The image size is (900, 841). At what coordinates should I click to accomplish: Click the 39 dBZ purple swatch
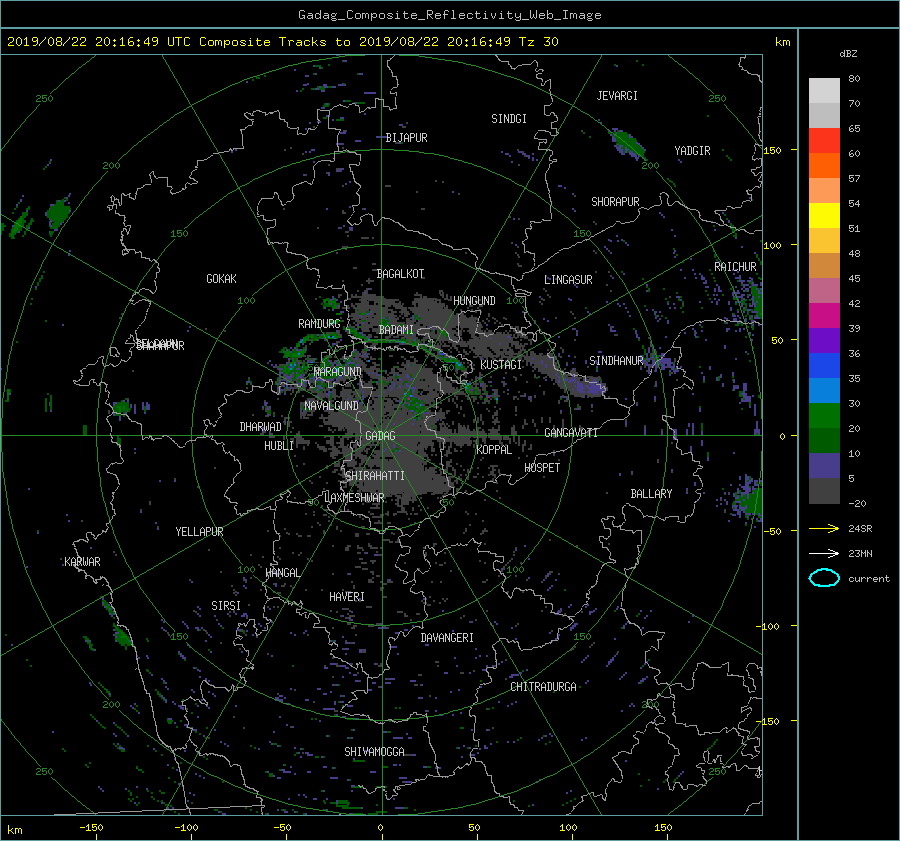coord(824,340)
